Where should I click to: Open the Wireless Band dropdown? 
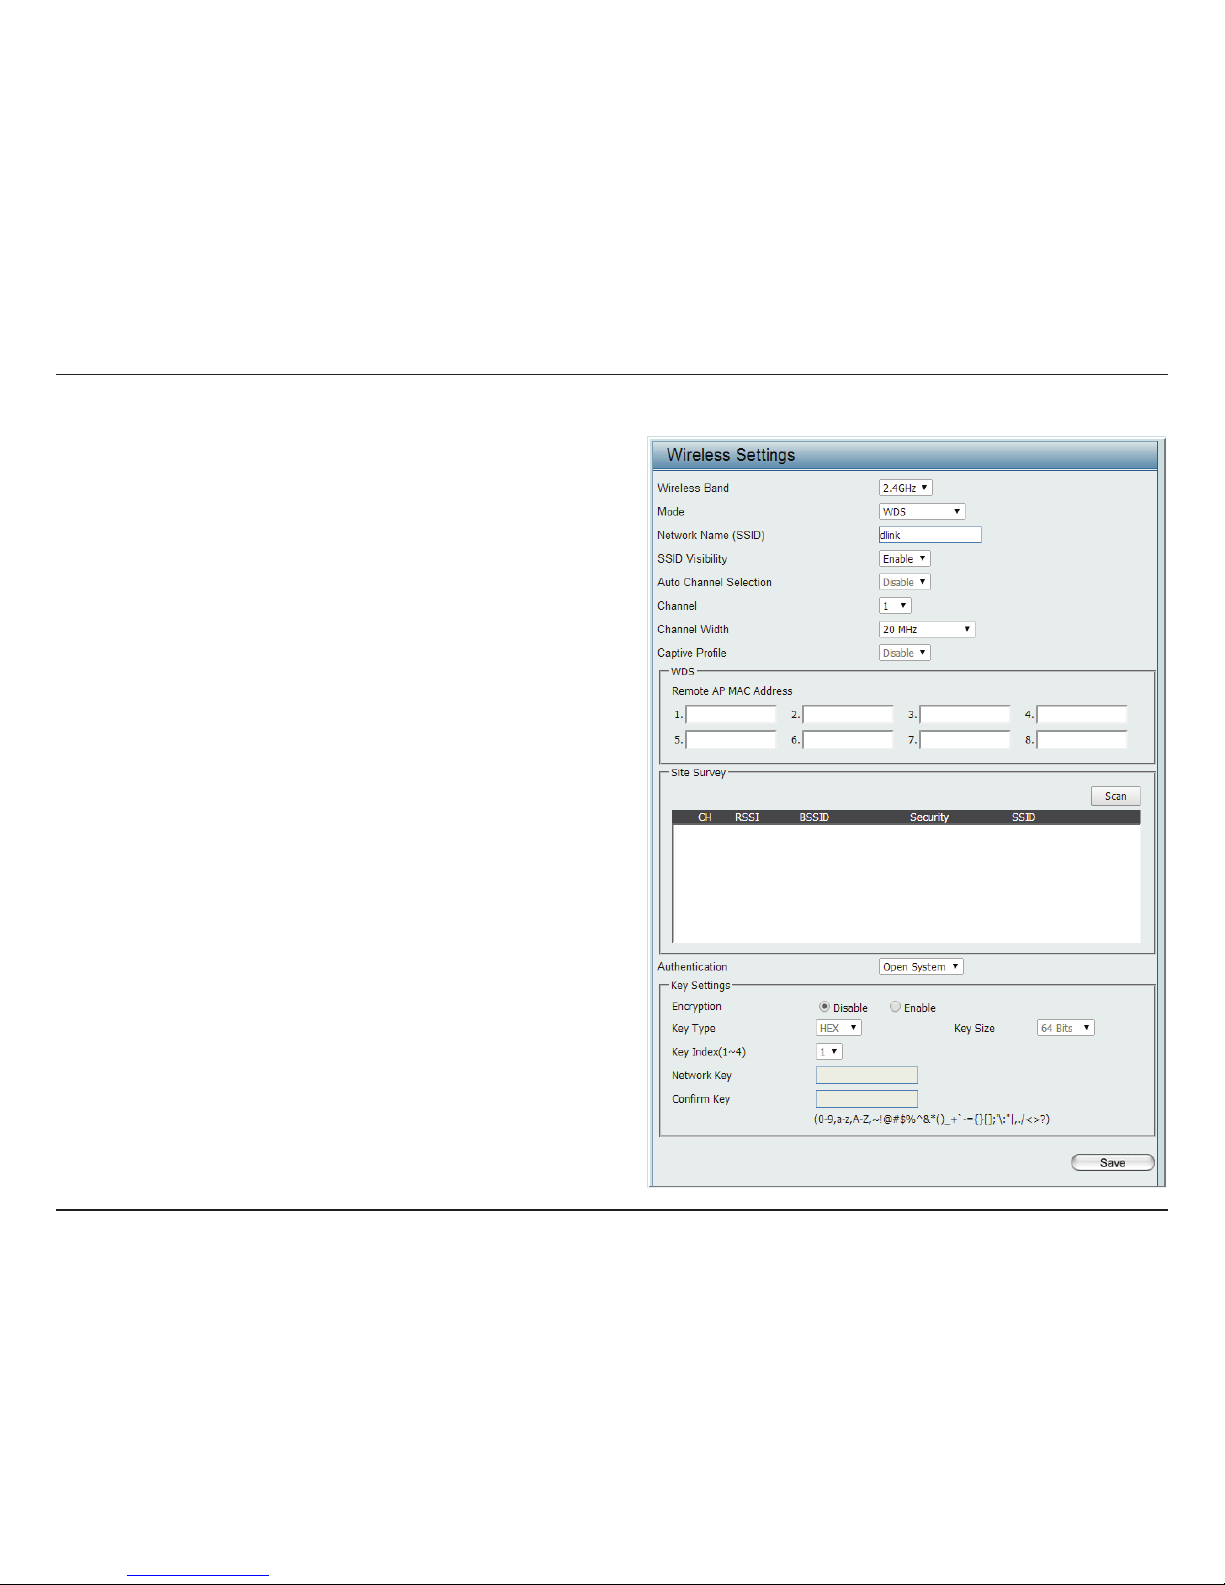pyautogui.click(x=906, y=488)
